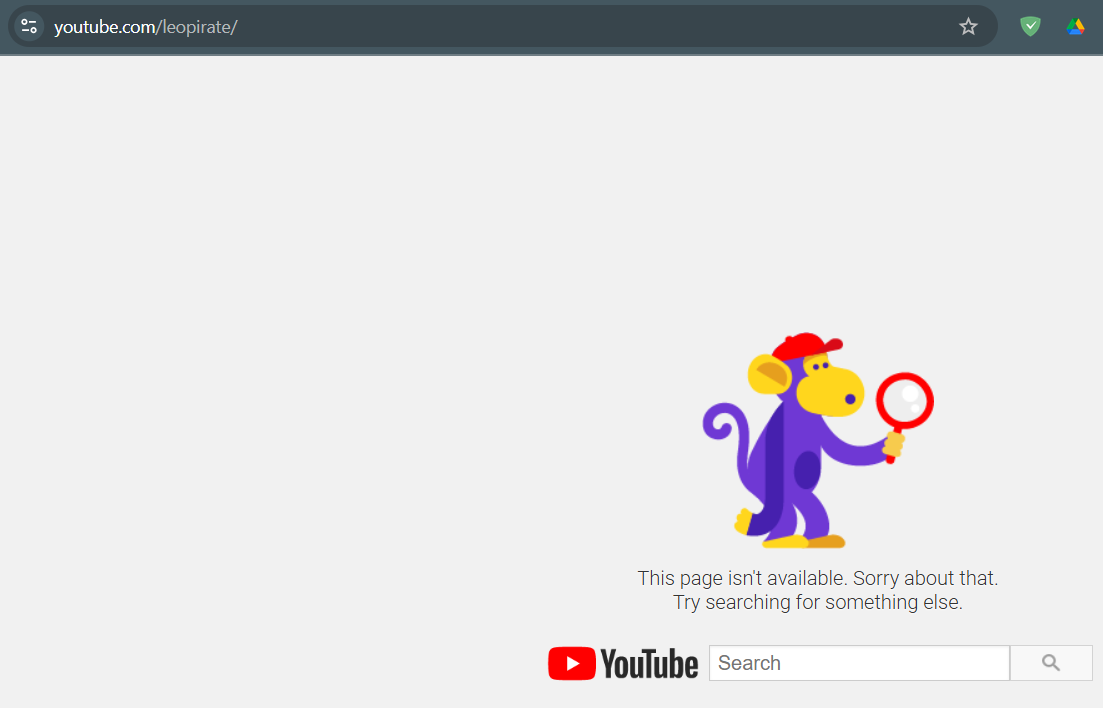1103x708 pixels.
Task: Bookmark this page with the star icon
Action: pyautogui.click(x=968, y=27)
